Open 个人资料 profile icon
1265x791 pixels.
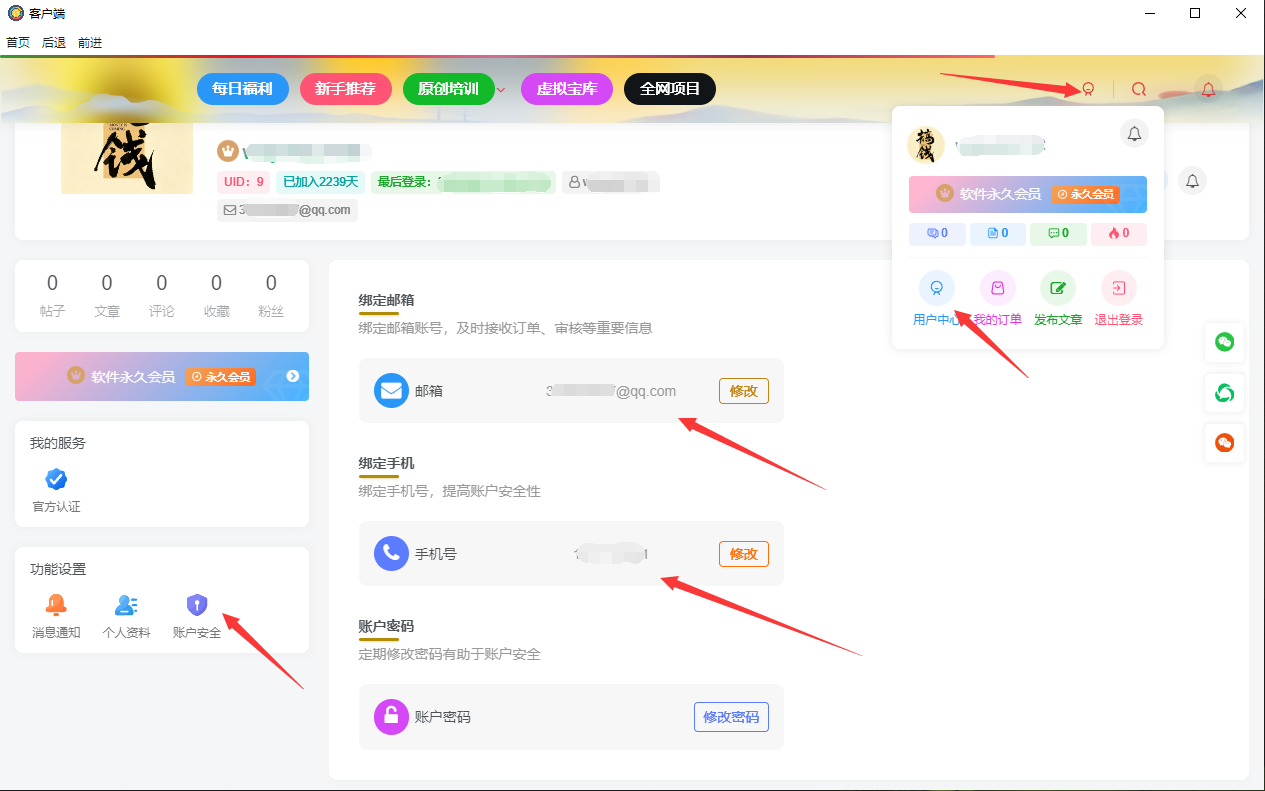126,605
